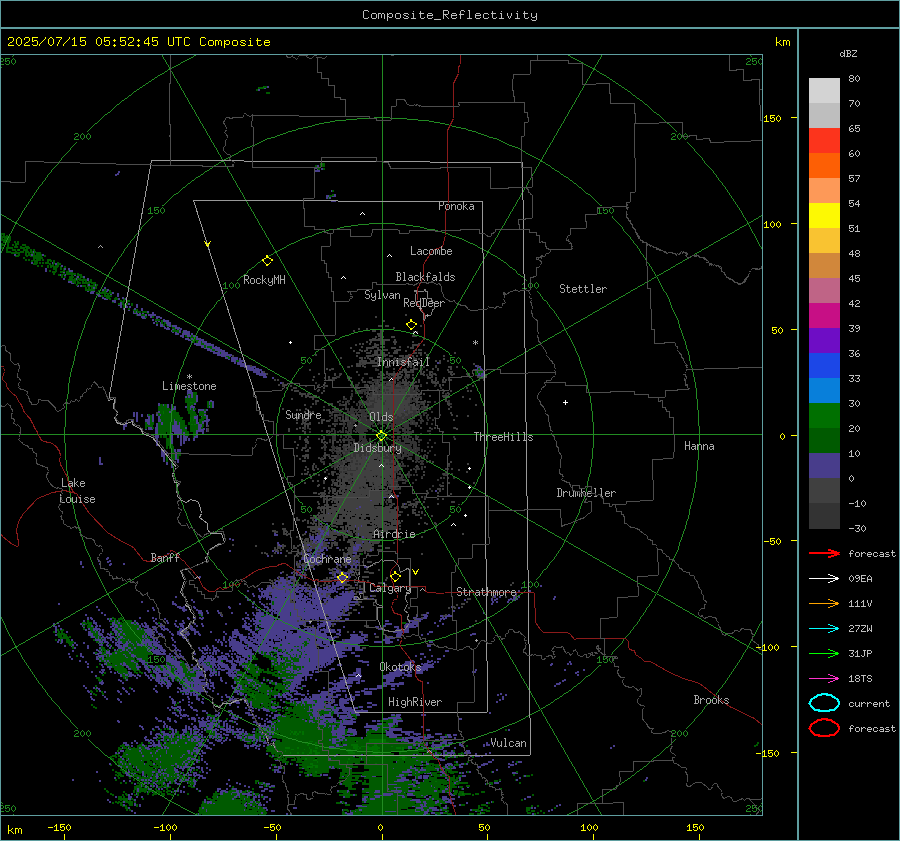Click the white 09EA arrow in legend

pyautogui.click(x=824, y=579)
